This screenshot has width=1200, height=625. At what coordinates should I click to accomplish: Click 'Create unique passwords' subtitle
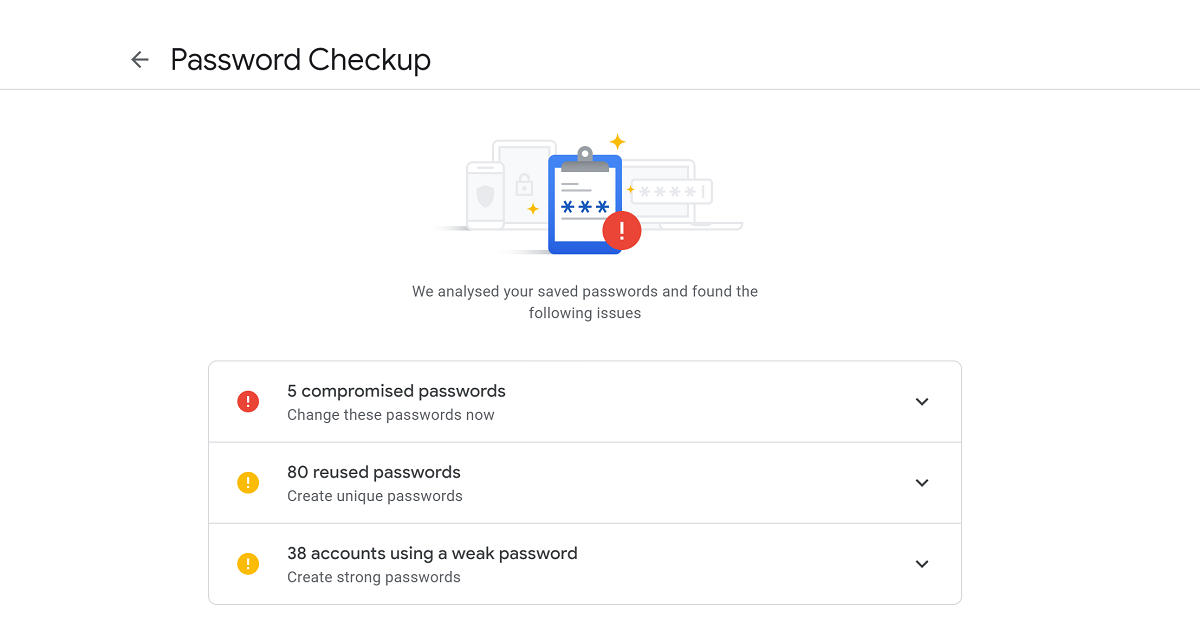click(375, 496)
